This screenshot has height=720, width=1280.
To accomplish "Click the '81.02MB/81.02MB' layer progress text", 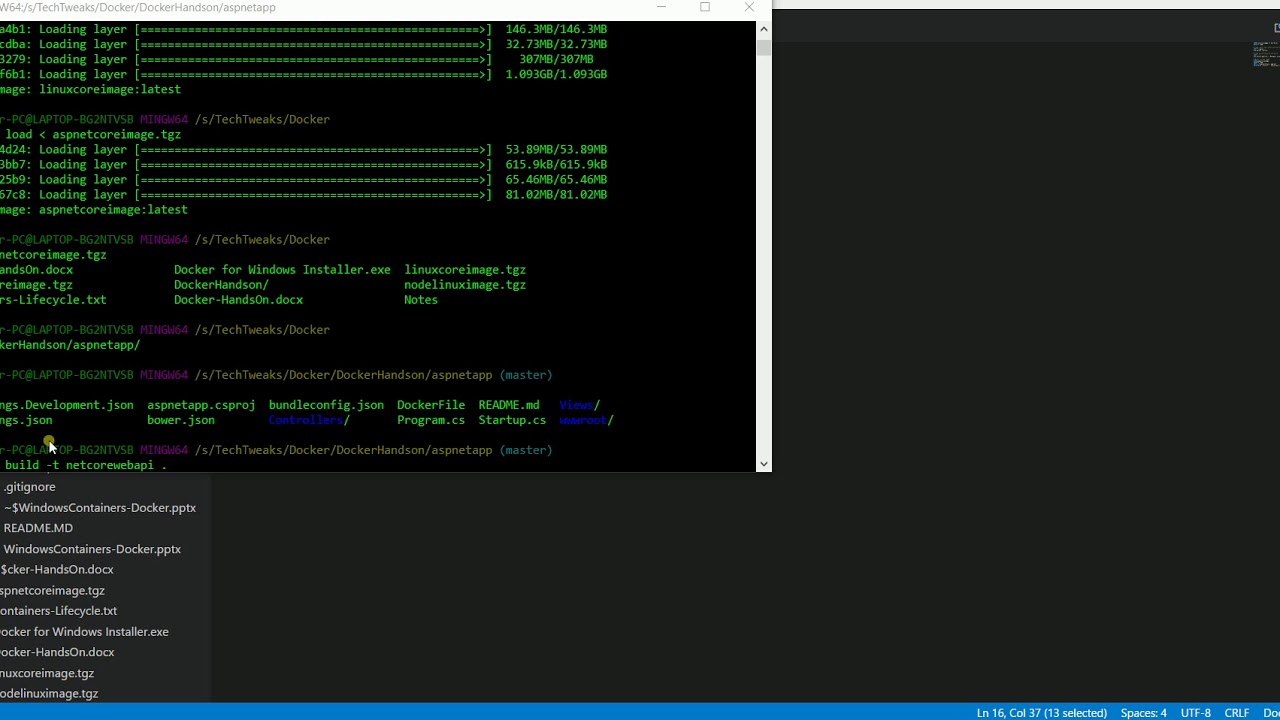I will [x=556, y=195].
